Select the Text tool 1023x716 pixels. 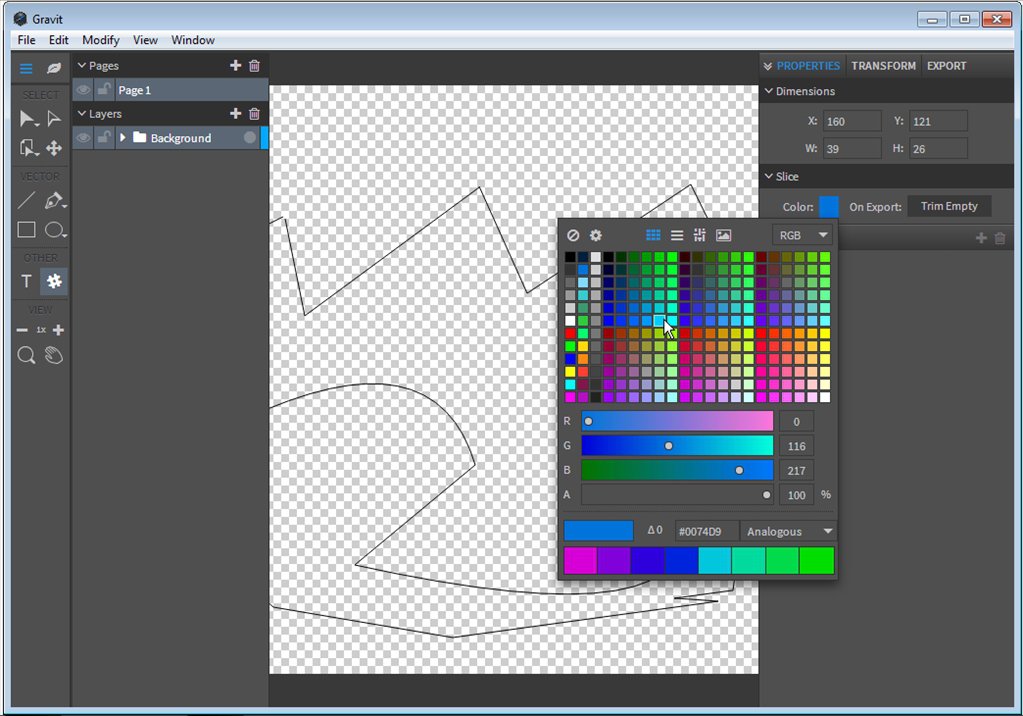(27, 282)
